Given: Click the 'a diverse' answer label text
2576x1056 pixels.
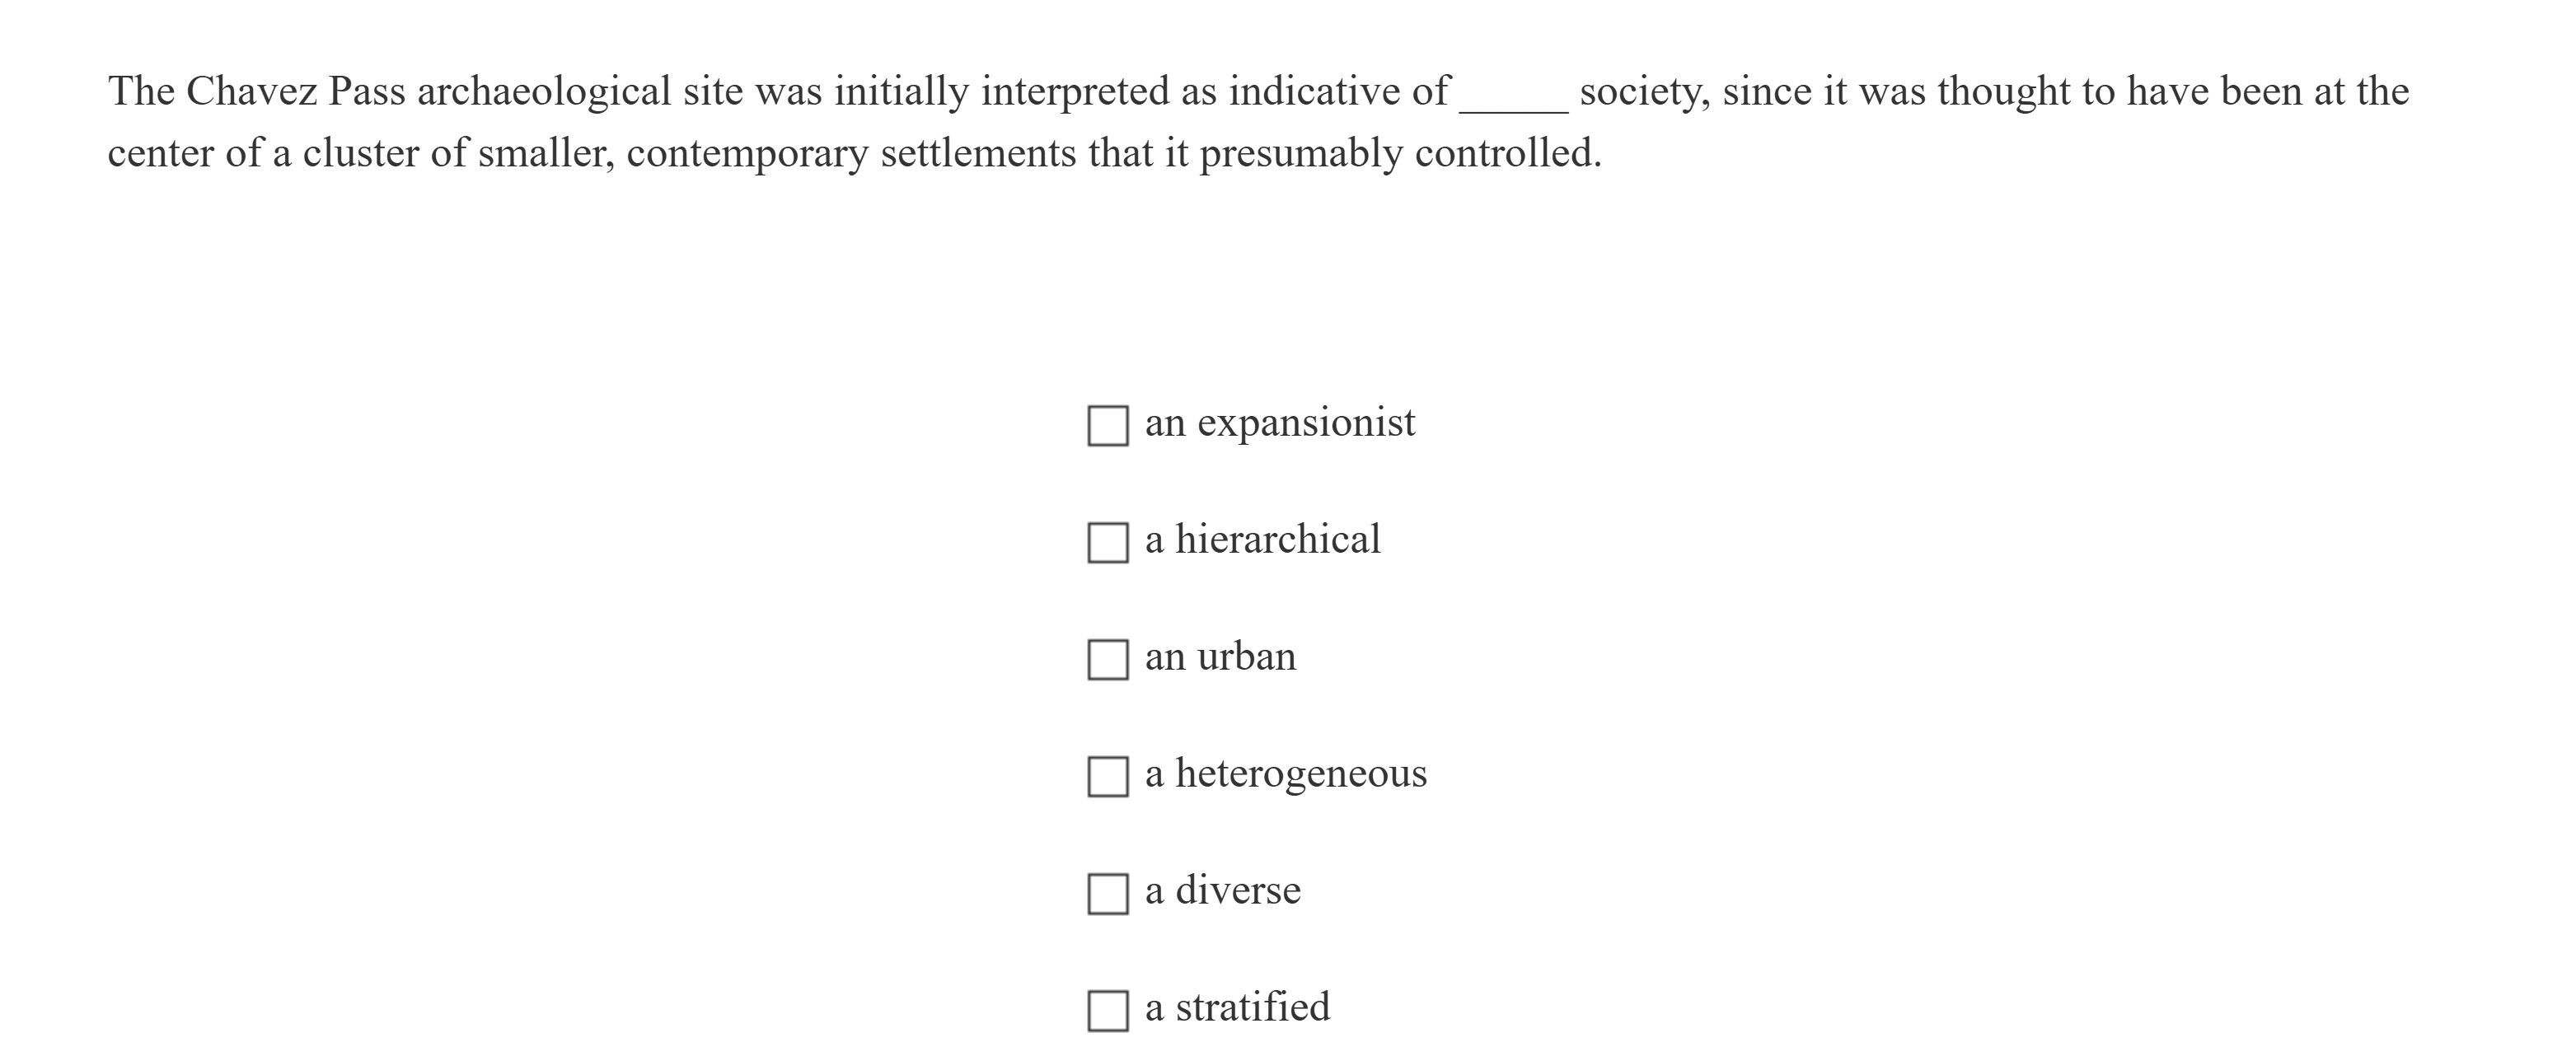Looking at the screenshot, I should tap(1222, 891).
